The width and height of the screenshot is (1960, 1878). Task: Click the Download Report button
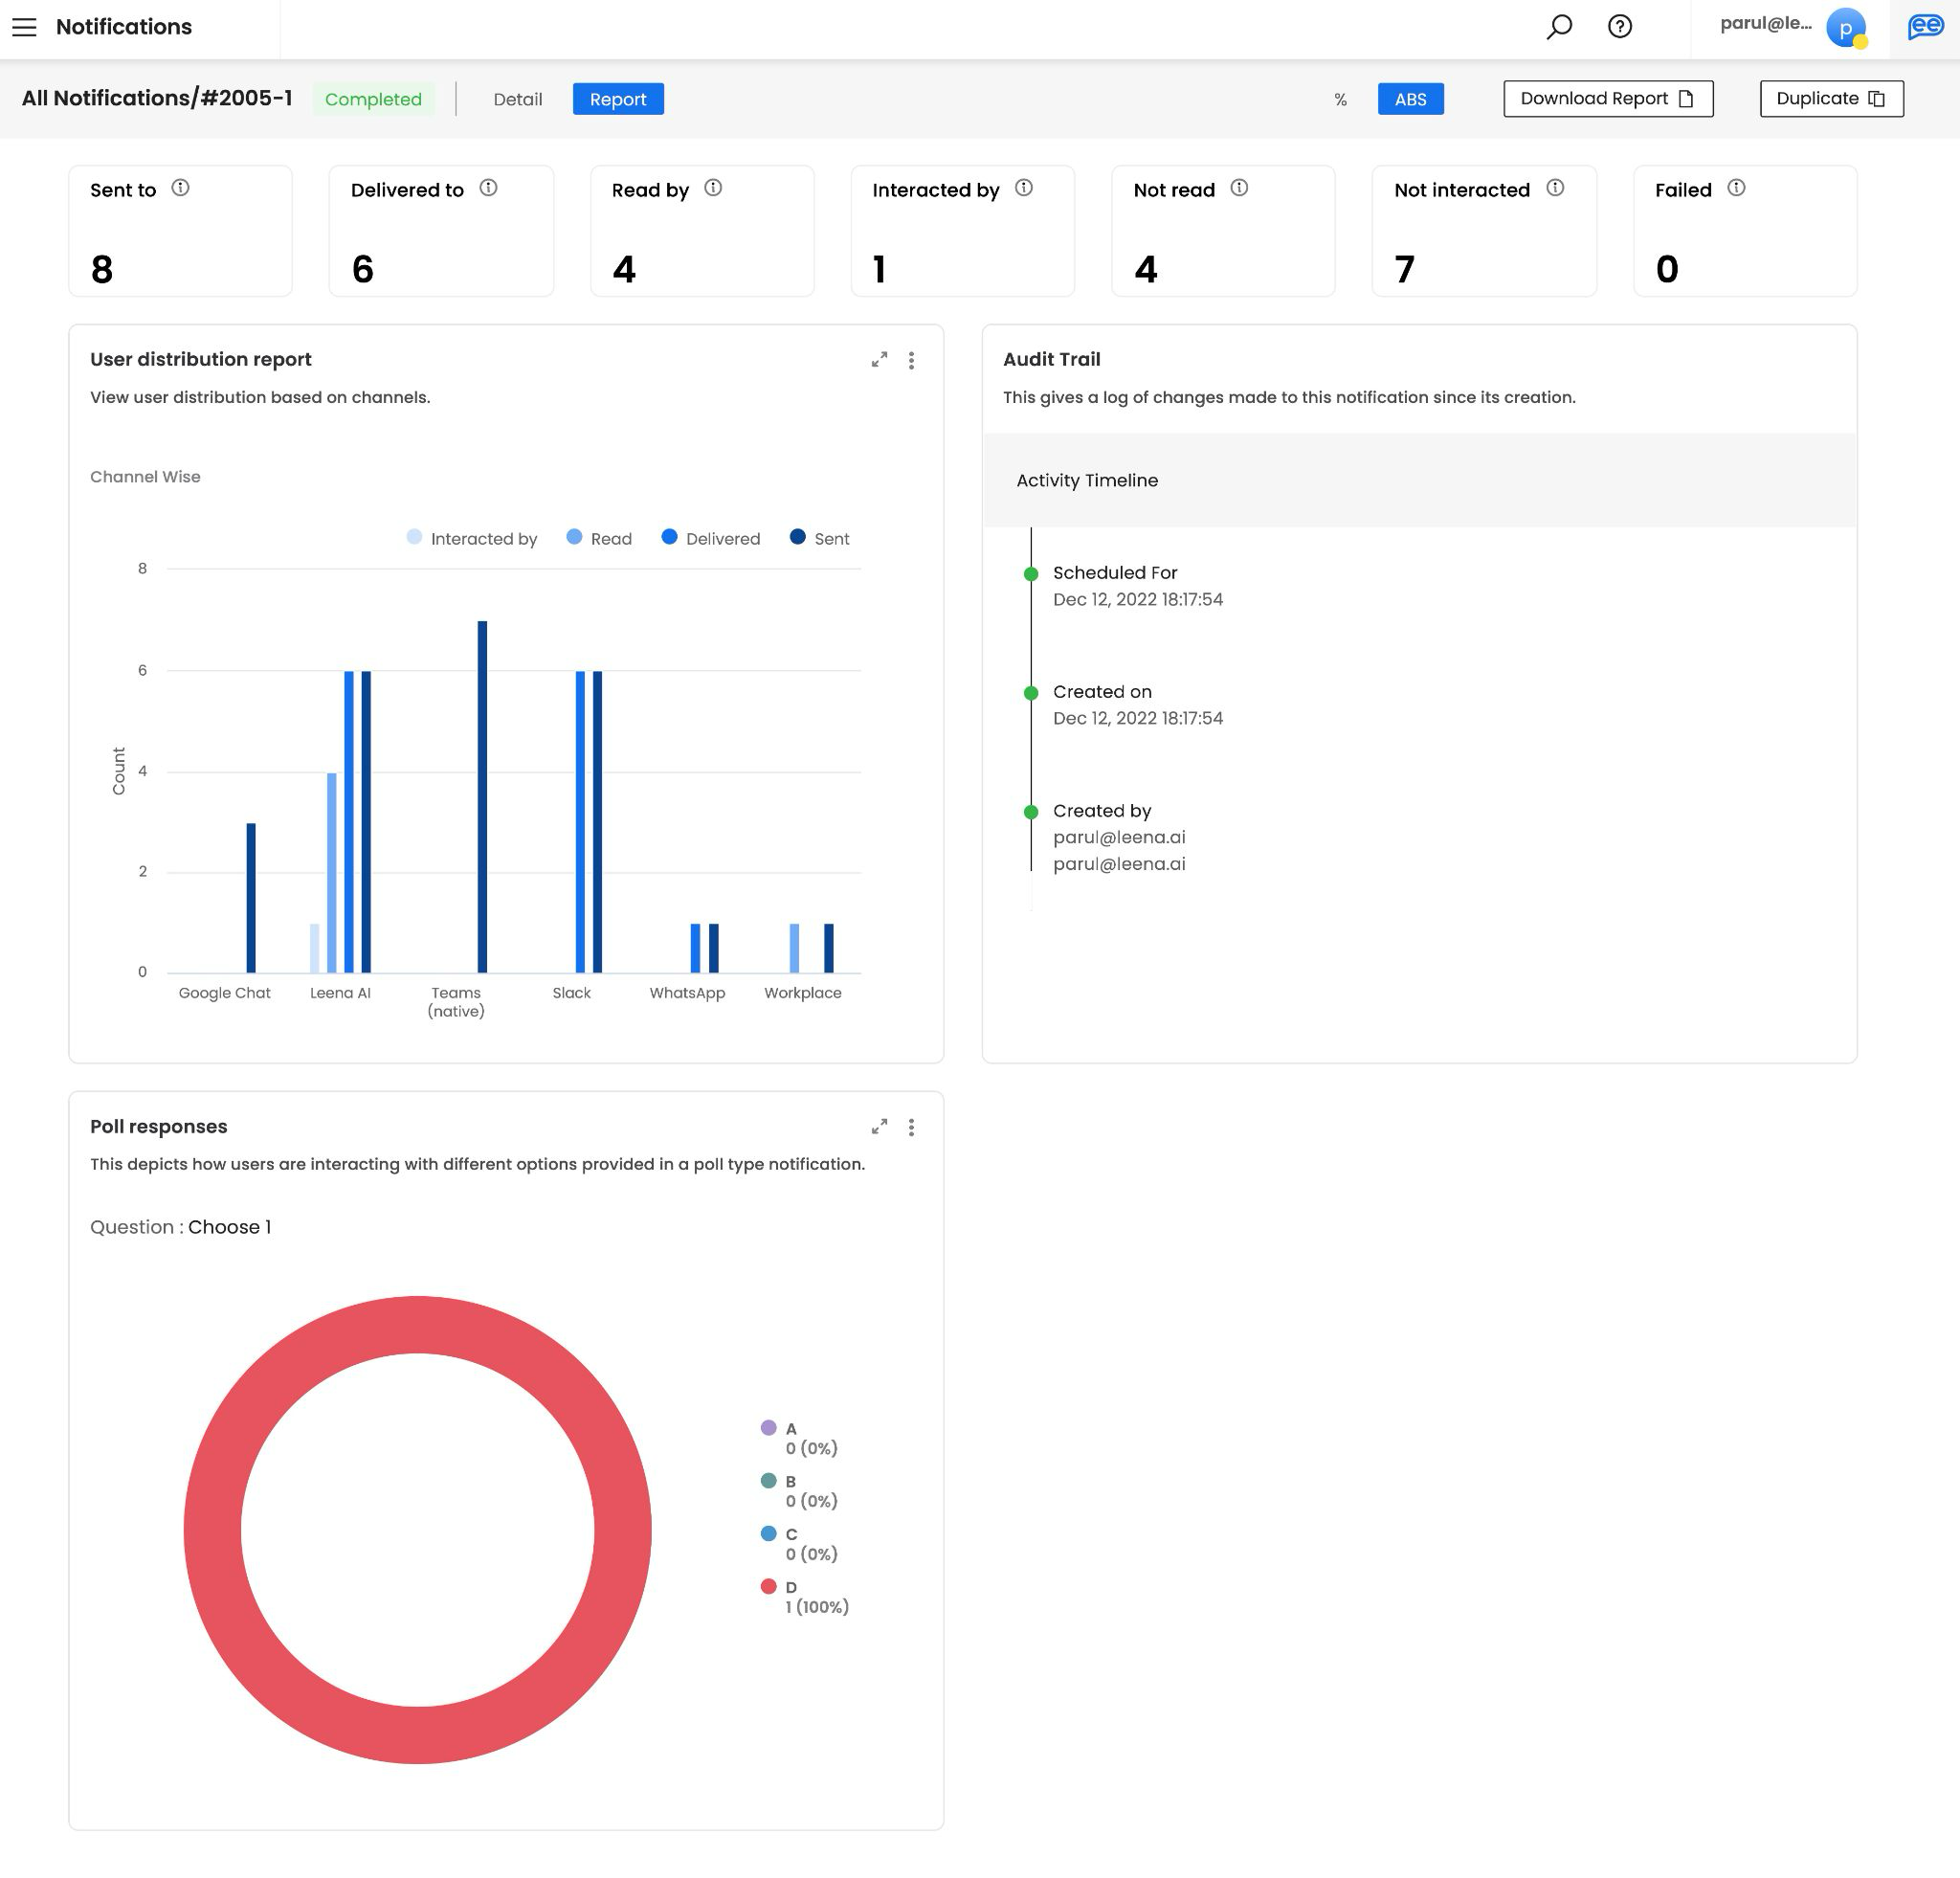pyautogui.click(x=1607, y=98)
